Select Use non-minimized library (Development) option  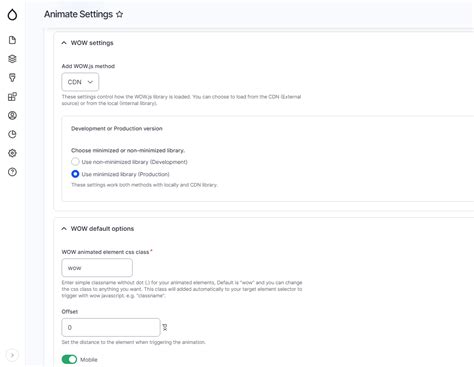pos(75,162)
